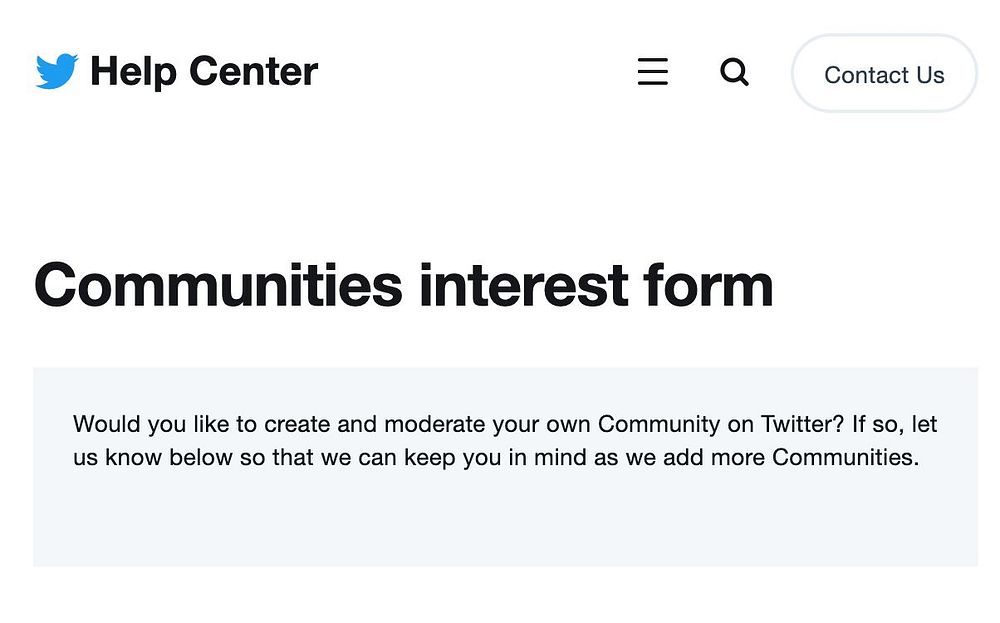
Task: Click the Twitter bird logo
Action: [56, 72]
